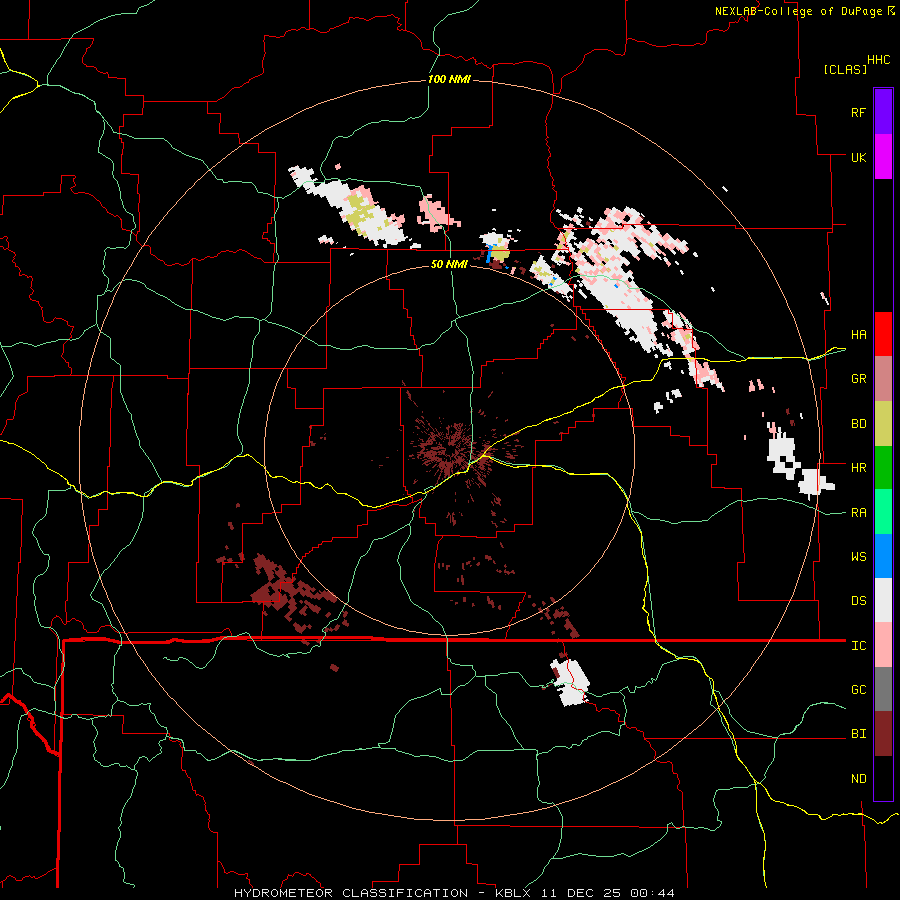Click the GC legend label
Screen dimensions: 900x900
pyautogui.click(x=859, y=690)
